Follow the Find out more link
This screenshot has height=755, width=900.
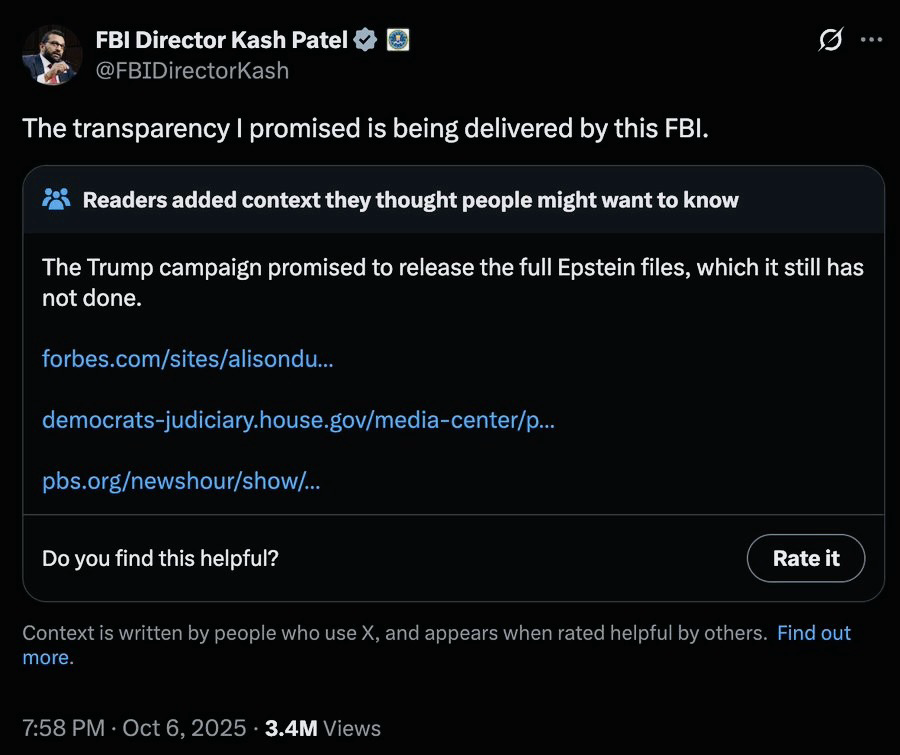pyautogui.click(x=813, y=633)
